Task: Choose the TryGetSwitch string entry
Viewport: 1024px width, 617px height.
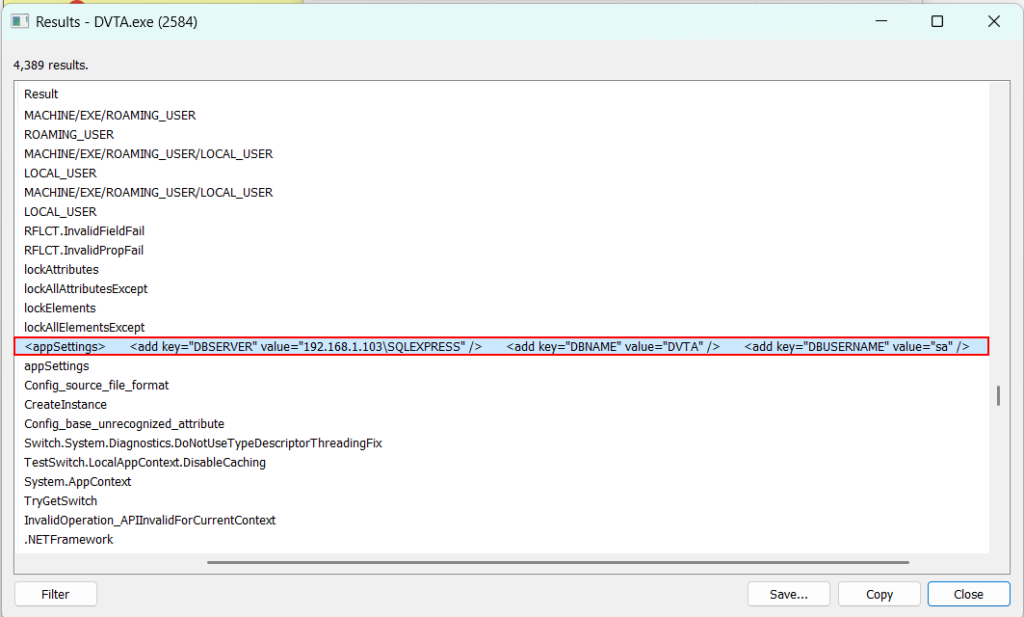Action: point(60,501)
